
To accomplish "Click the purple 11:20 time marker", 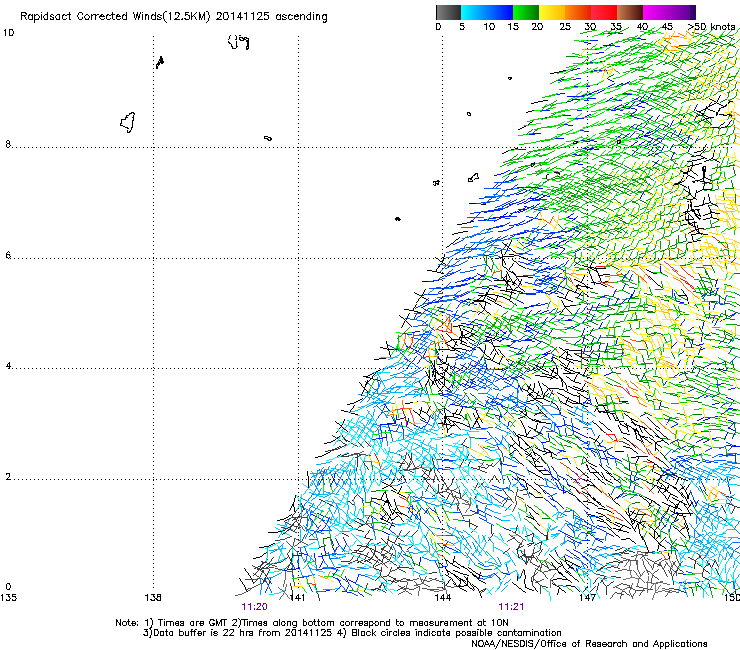I will click(254, 607).
